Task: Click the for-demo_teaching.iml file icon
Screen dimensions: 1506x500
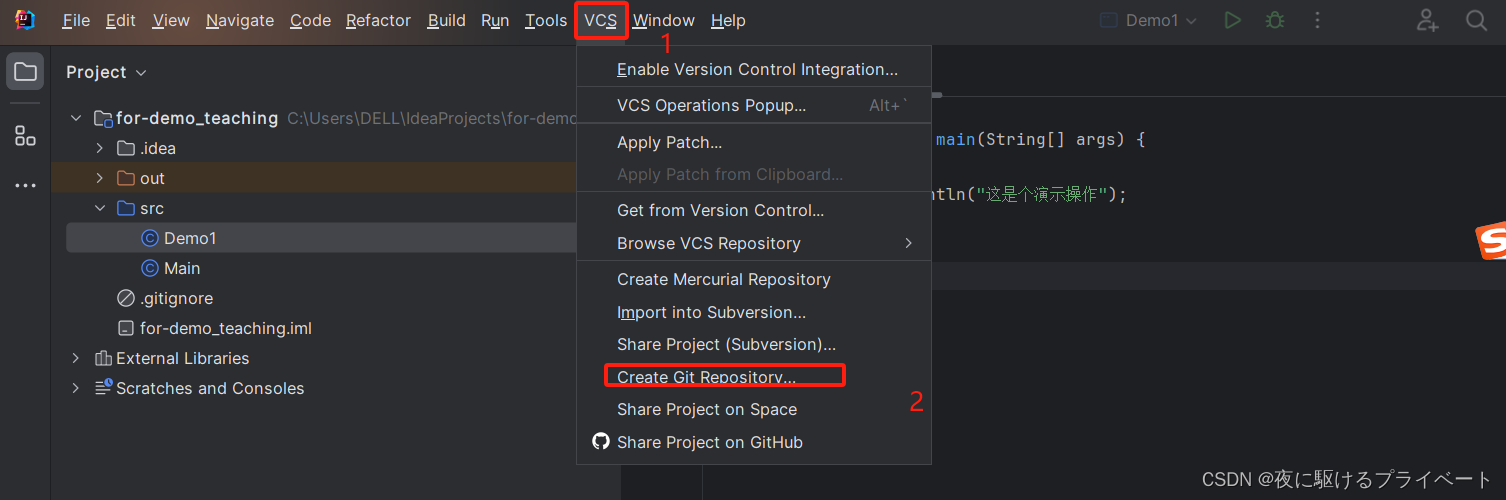Action: point(126,328)
